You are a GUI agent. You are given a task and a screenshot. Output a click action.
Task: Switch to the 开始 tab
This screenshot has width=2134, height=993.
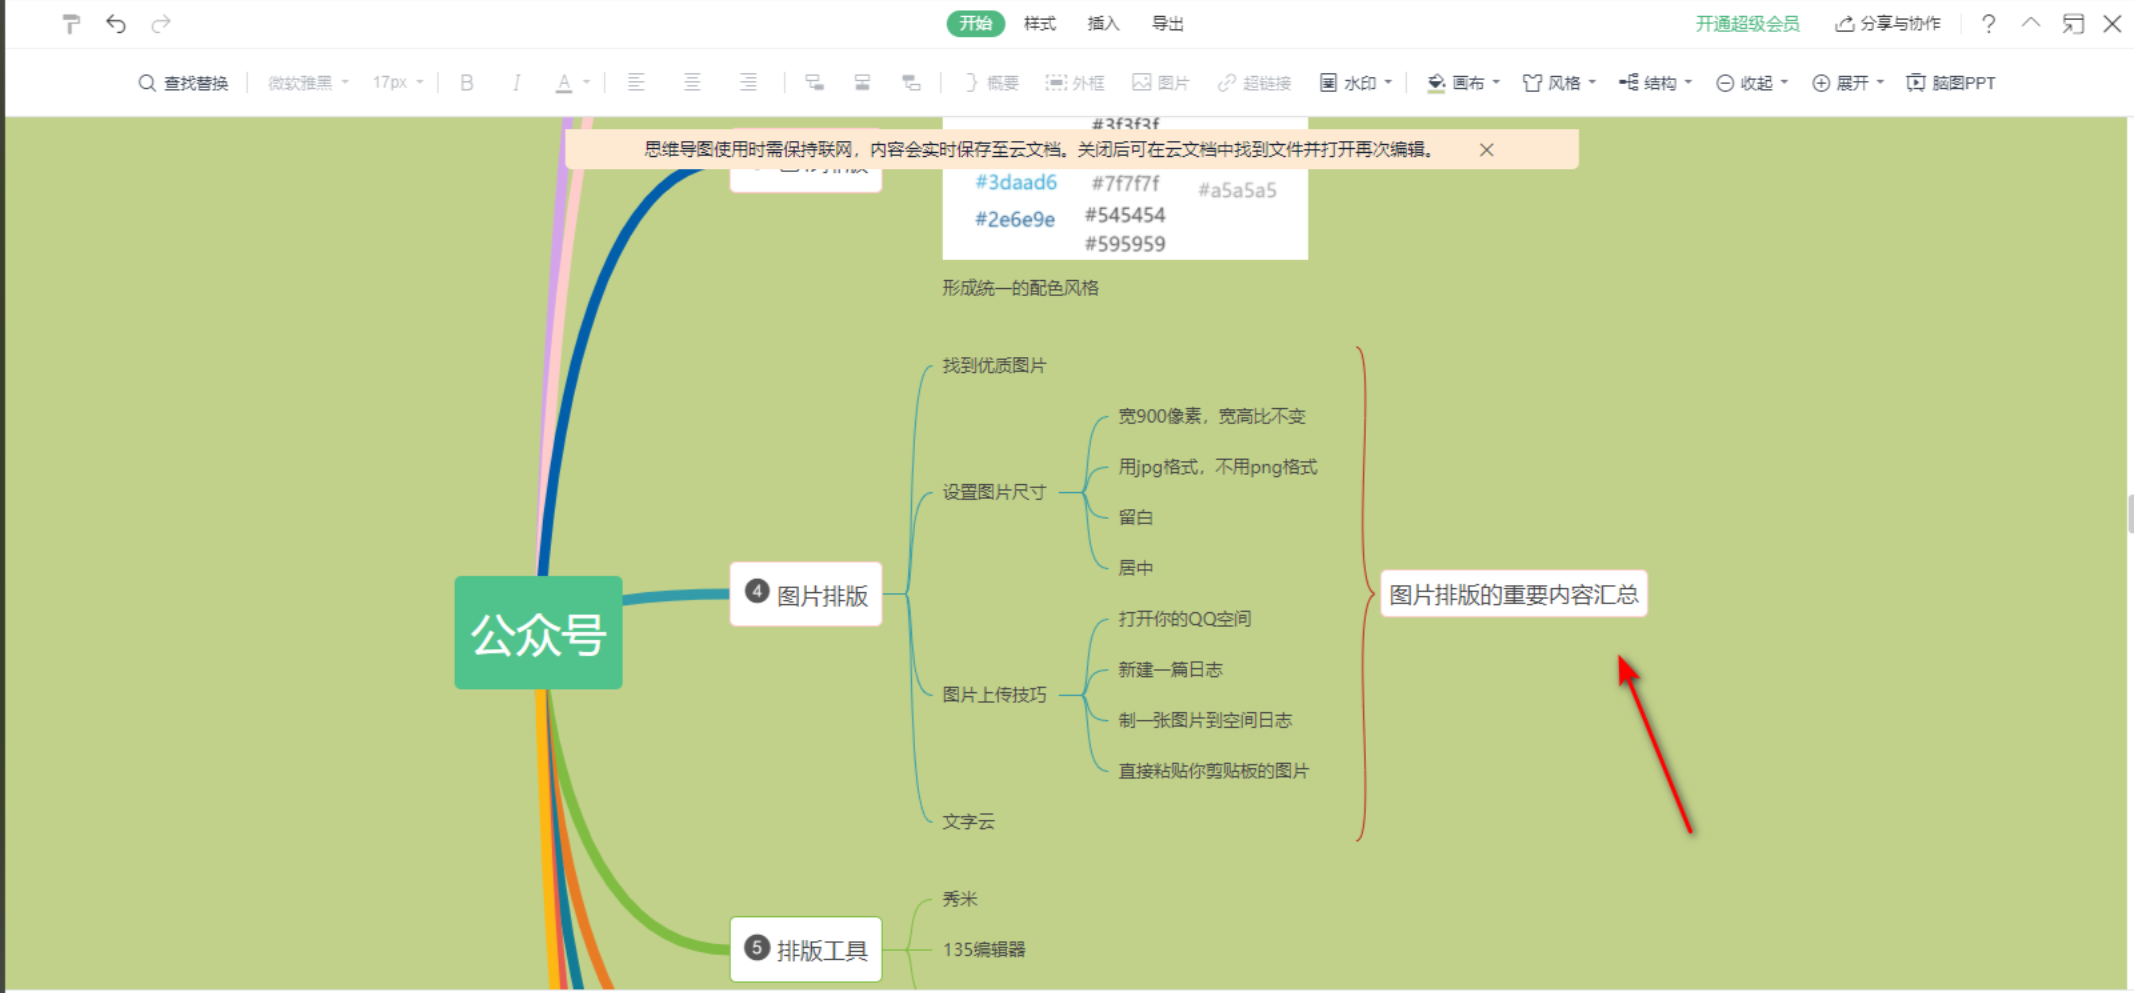tap(975, 24)
